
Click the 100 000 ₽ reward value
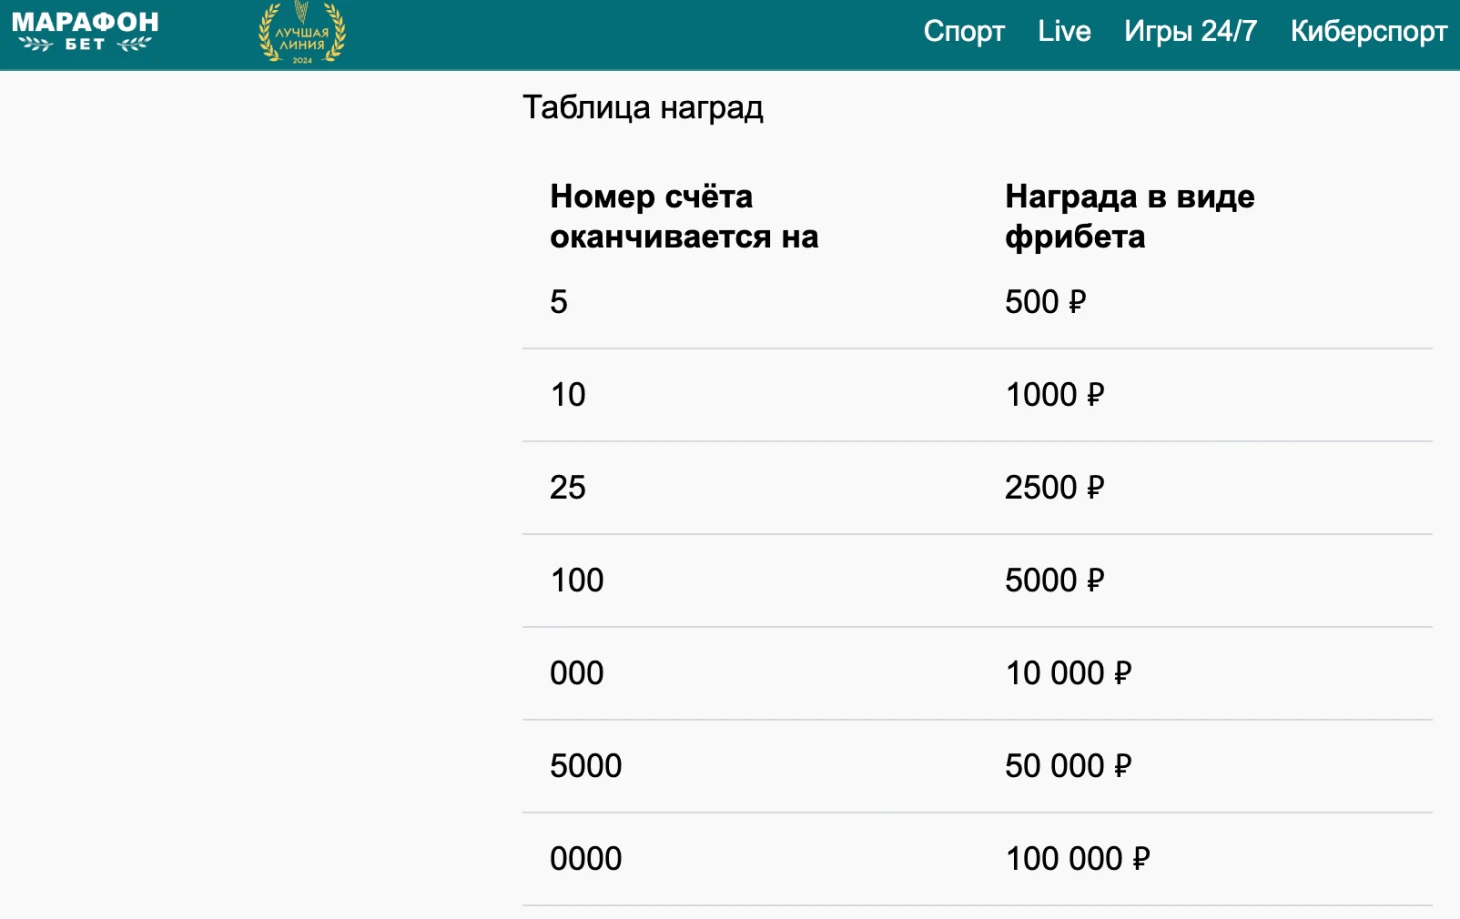click(x=1077, y=859)
